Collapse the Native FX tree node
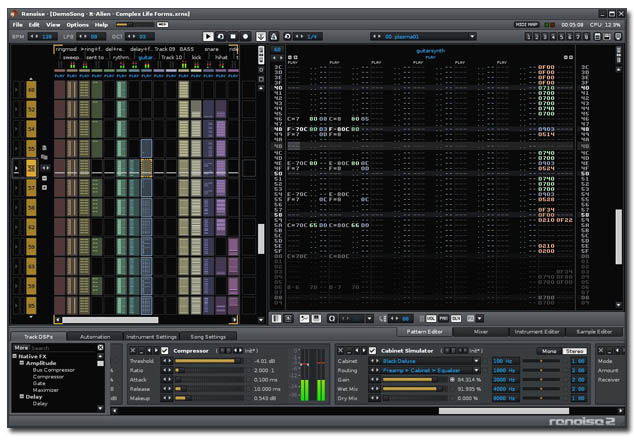The image size is (634, 446). click(x=15, y=356)
